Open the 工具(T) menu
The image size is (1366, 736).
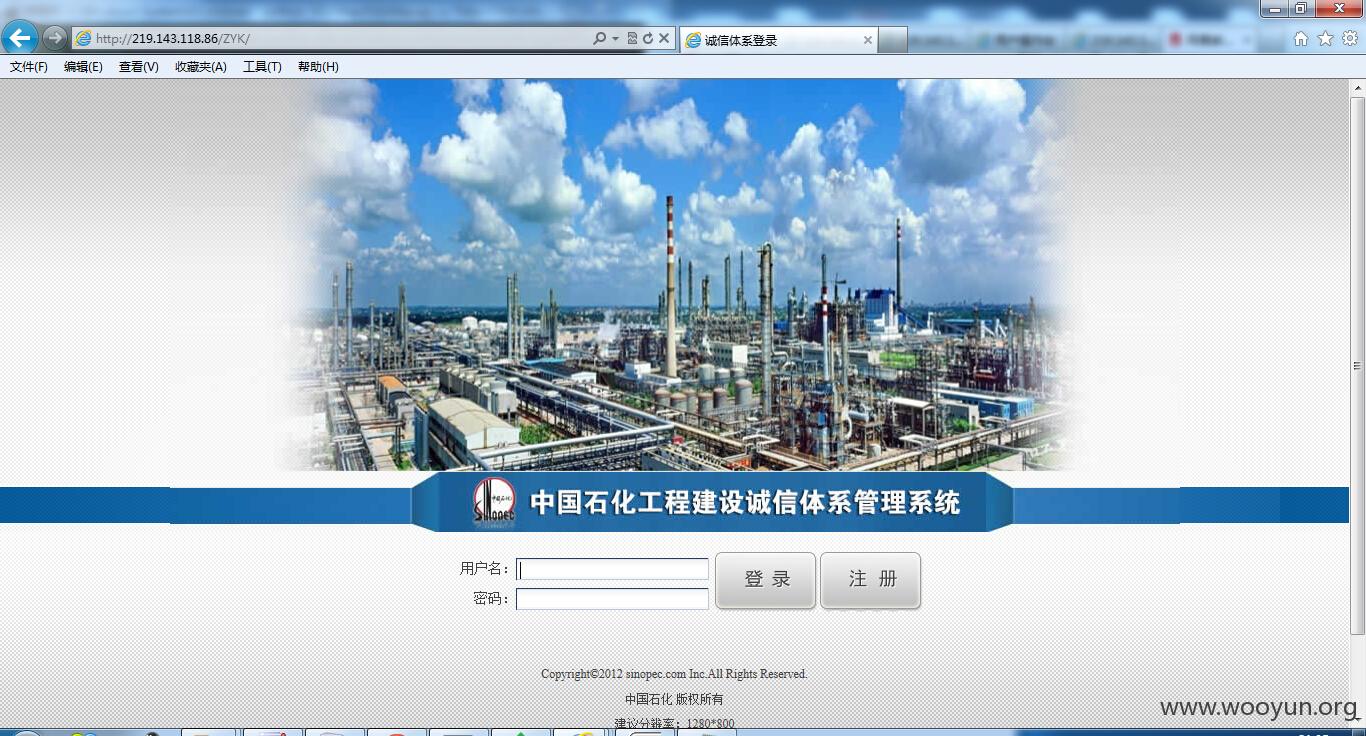coord(262,67)
